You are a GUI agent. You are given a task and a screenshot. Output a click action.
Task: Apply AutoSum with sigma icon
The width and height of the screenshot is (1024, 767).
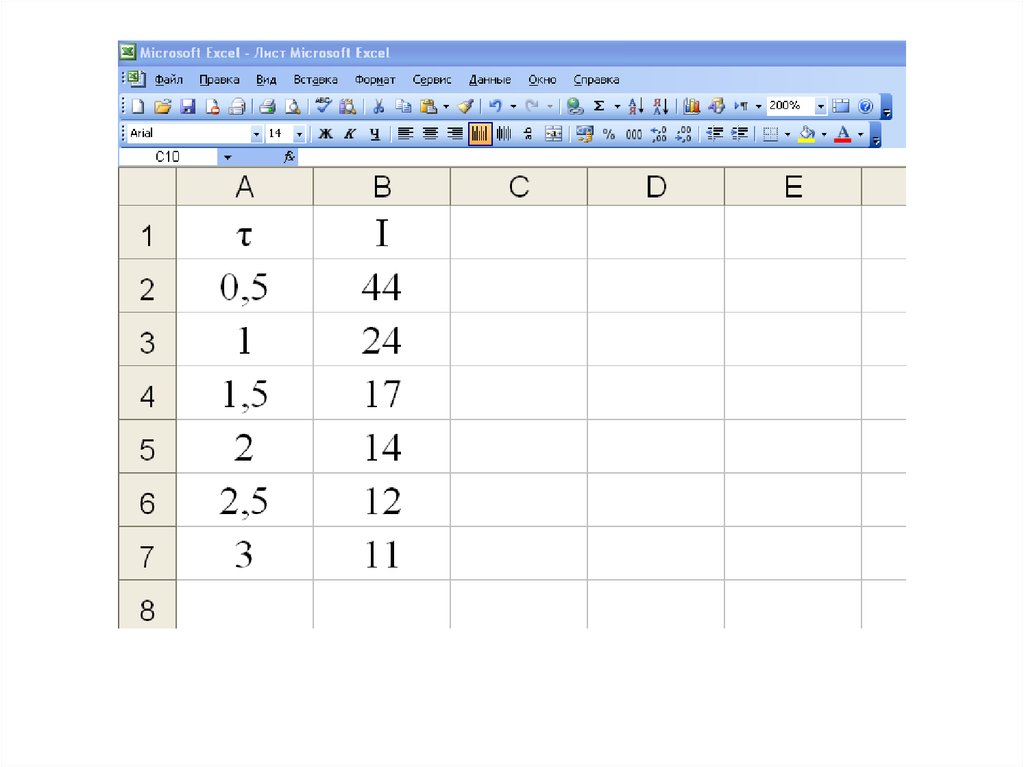click(599, 106)
